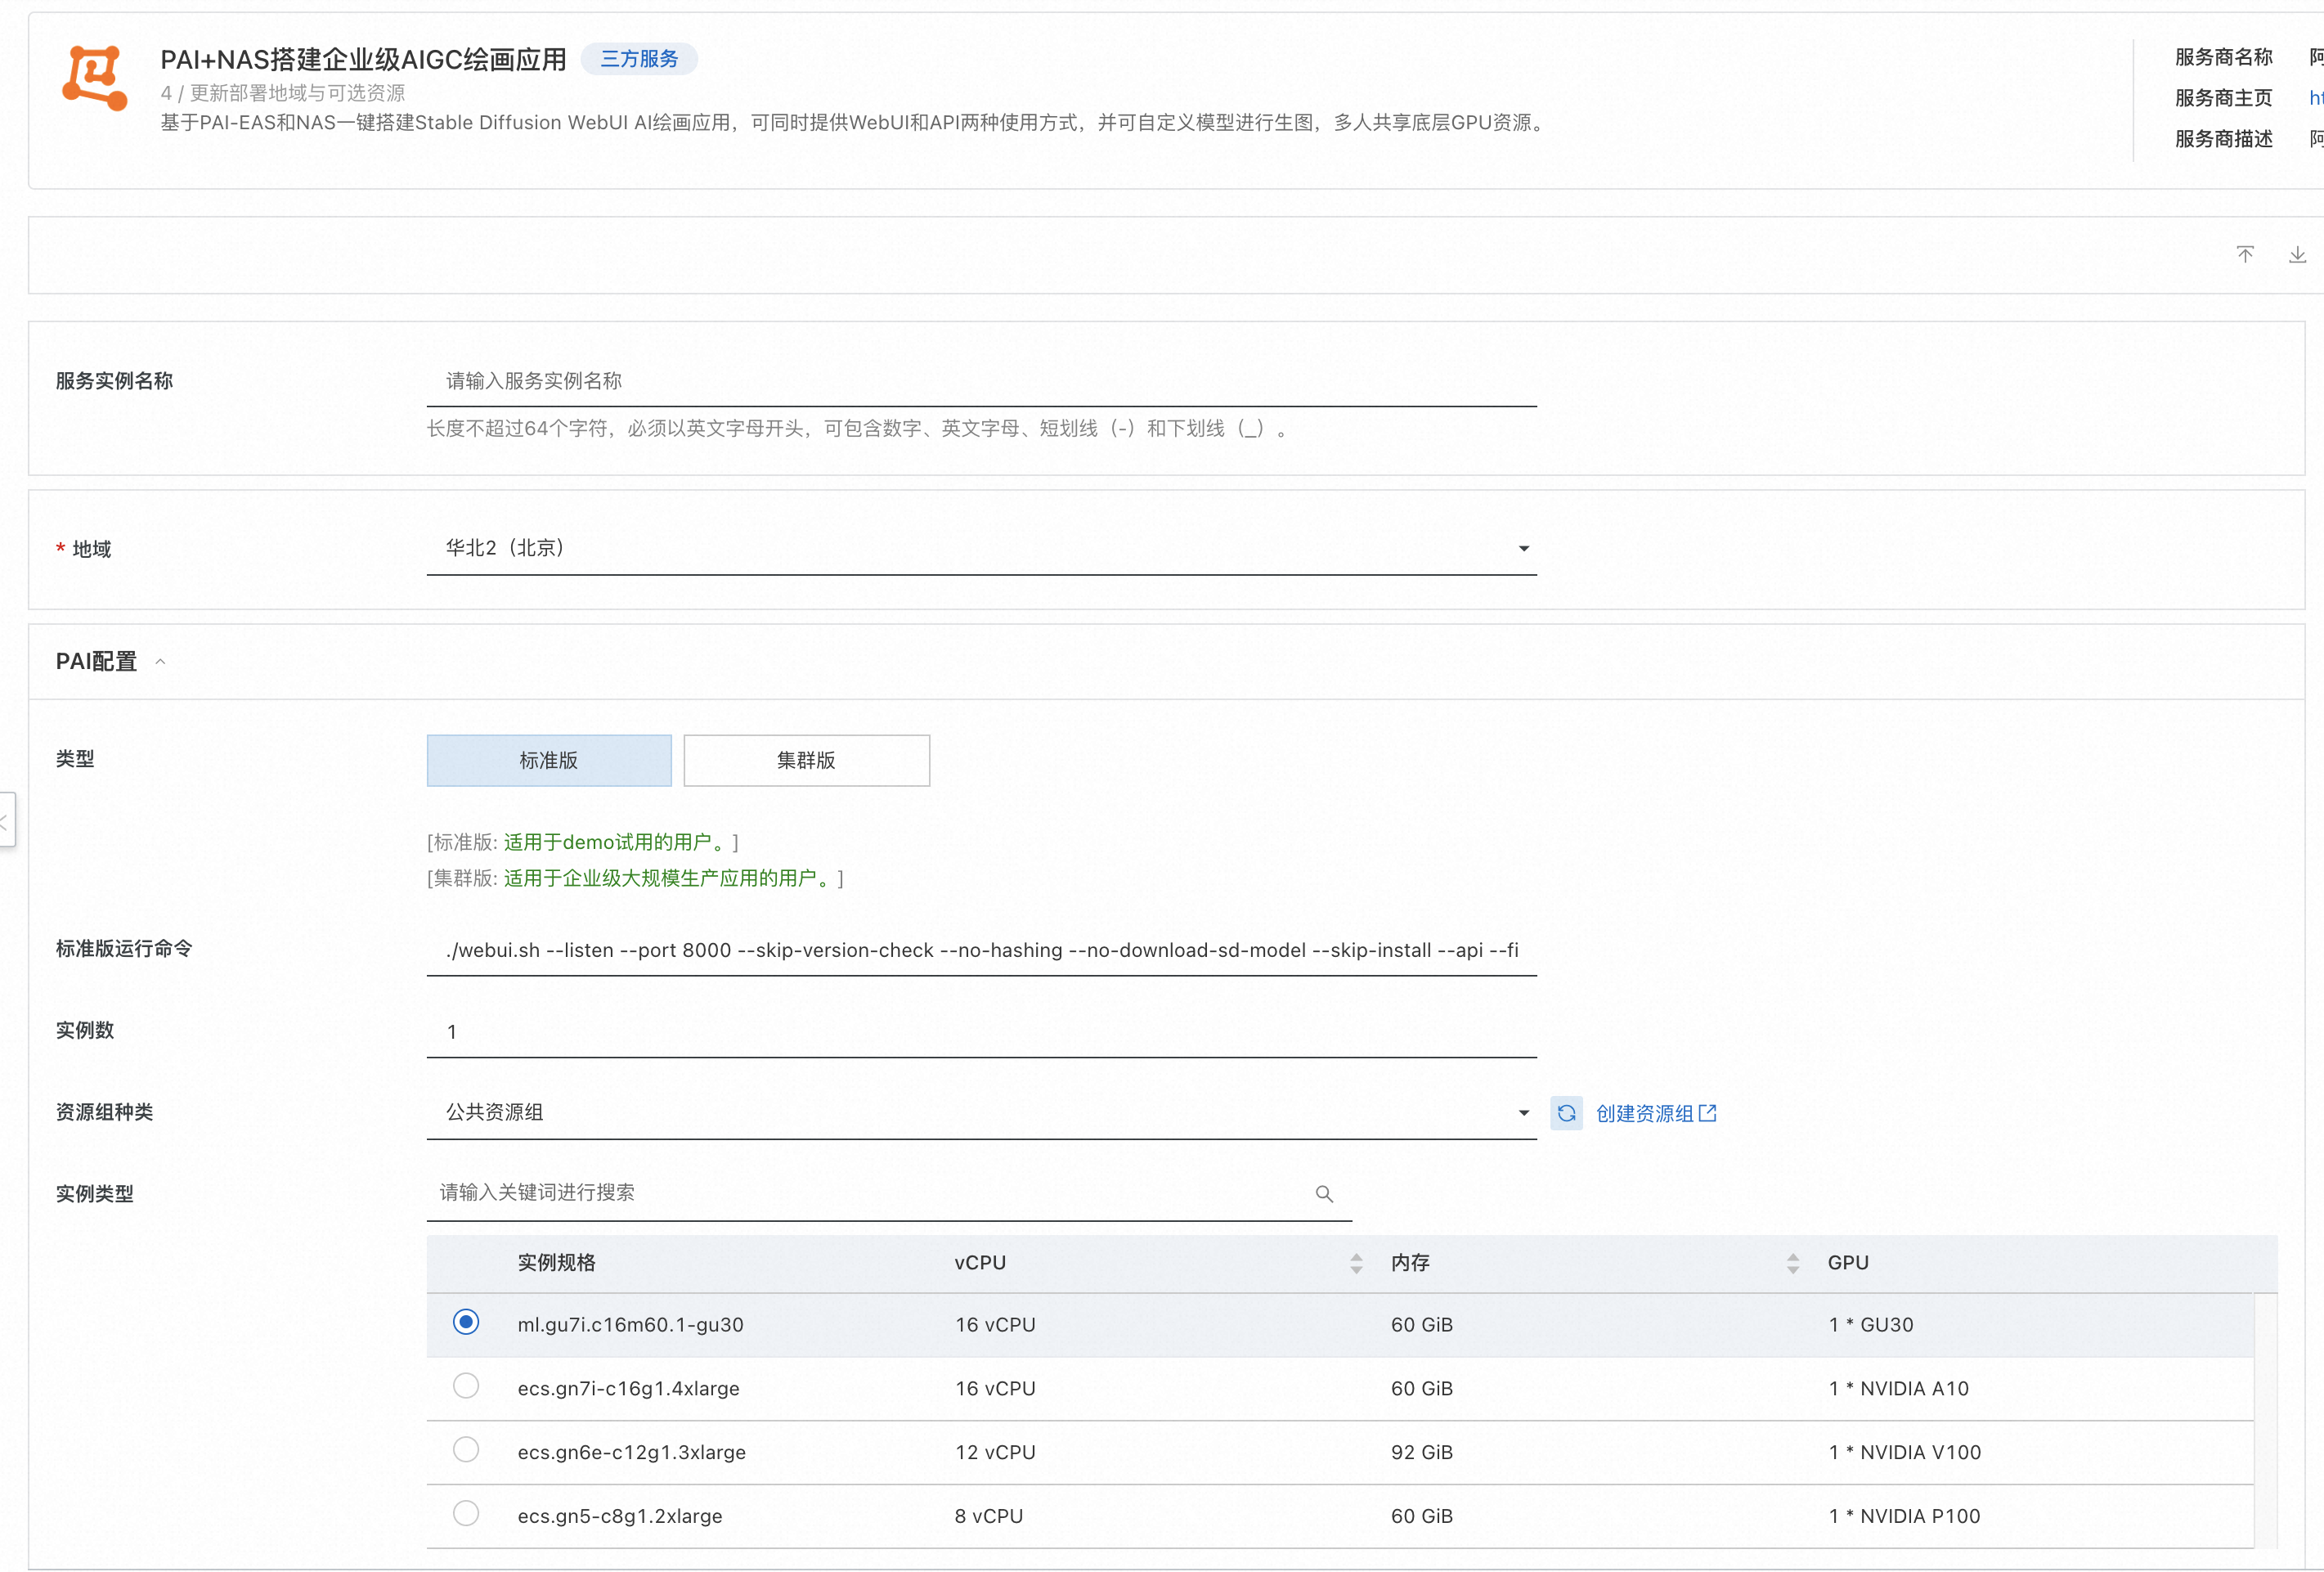Image resolution: width=2324 pixels, height=1572 pixels.
Task: Click the 服务商名称 label
Action: tap(2223, 57)
